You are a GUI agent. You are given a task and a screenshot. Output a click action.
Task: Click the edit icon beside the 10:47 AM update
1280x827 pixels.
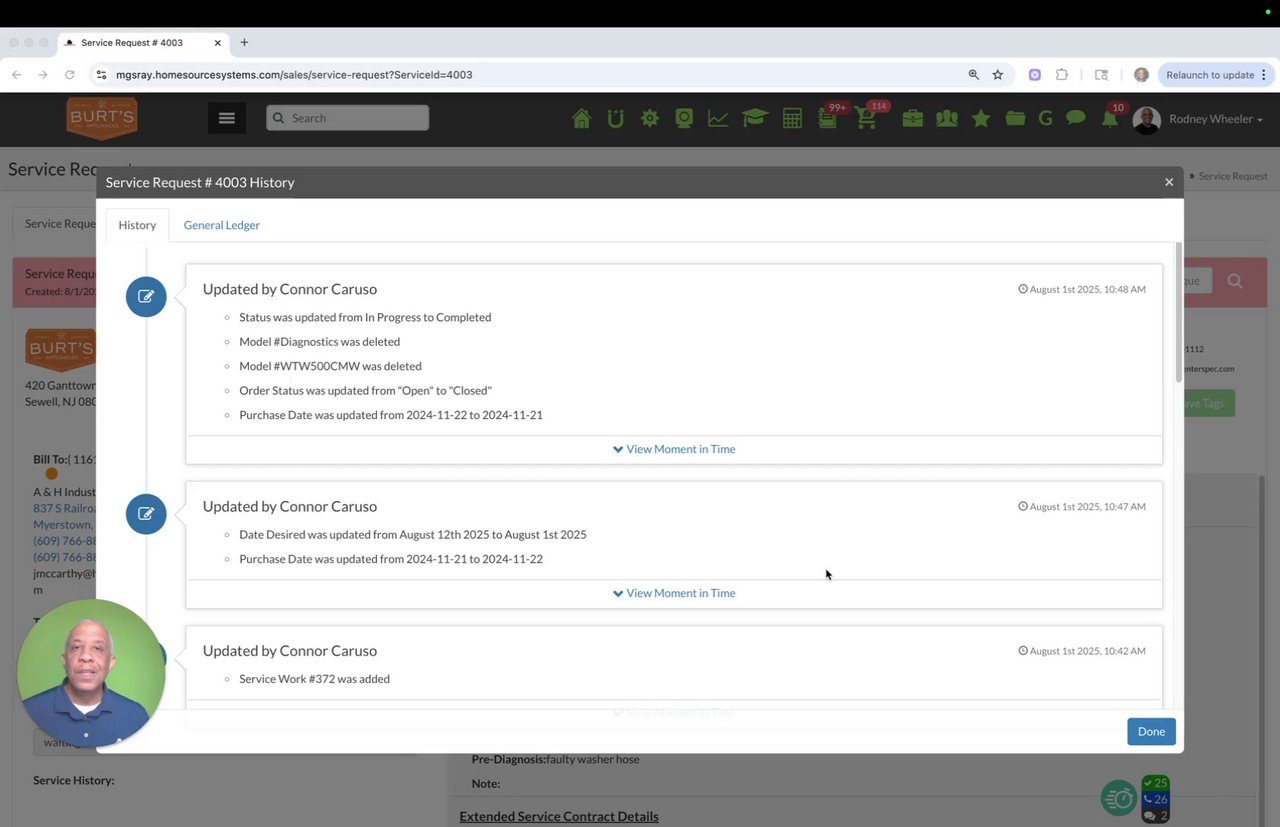point(146,514)
